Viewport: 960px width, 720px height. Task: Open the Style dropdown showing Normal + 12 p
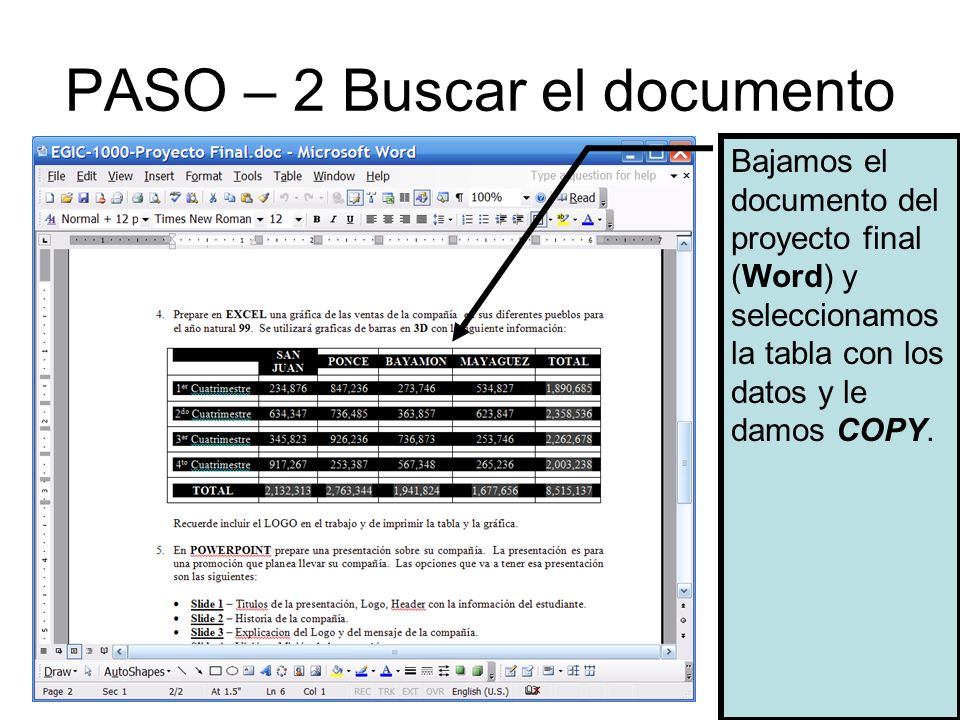146,219
